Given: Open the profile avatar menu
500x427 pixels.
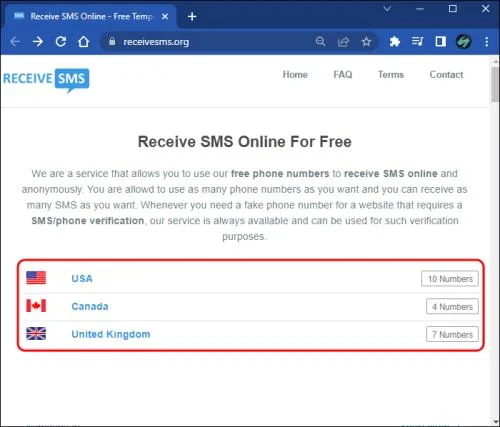Looking at the screenshot, I should pyautogui.click(x=463, y=42).
